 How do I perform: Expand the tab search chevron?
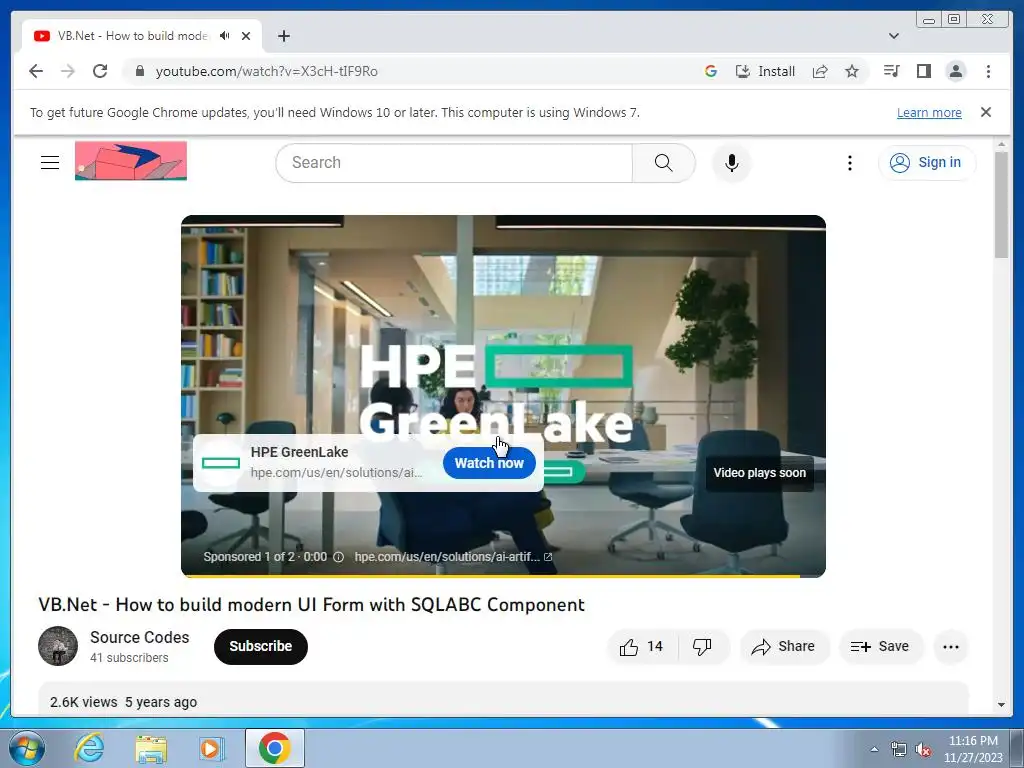tap(894, 36)
